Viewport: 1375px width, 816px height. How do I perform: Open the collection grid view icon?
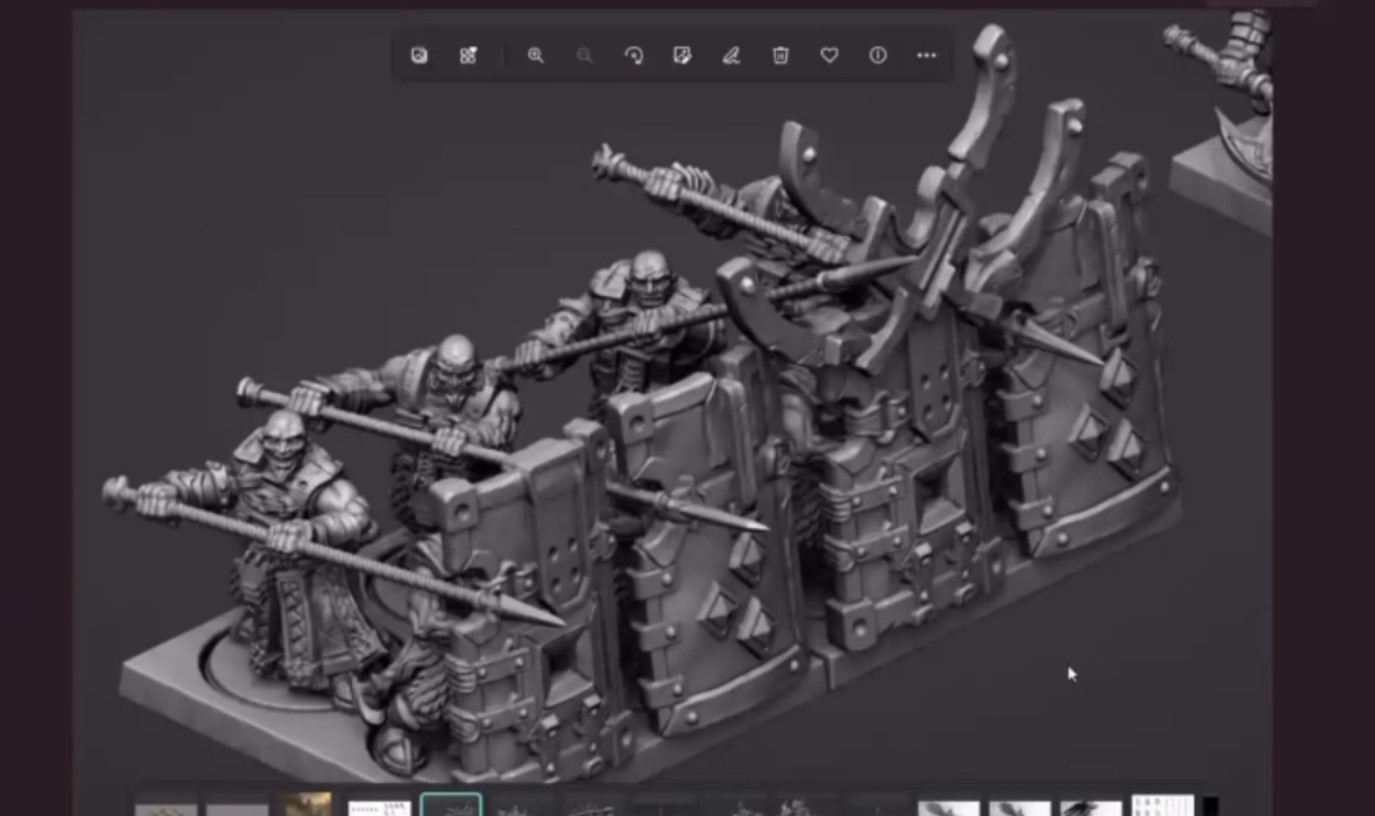468,56
